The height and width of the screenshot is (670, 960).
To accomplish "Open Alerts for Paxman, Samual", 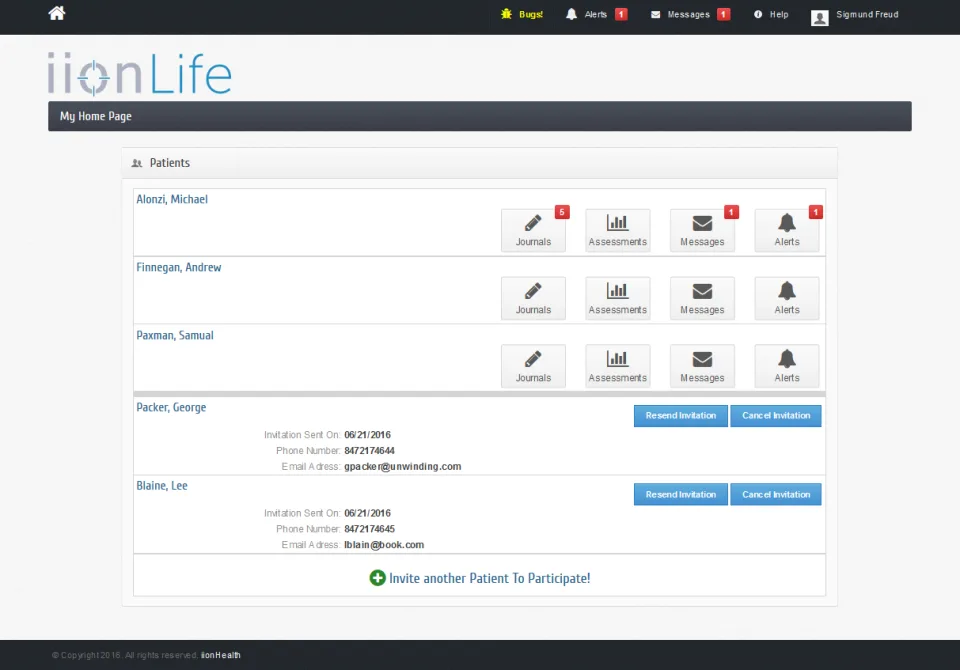I will [x=786, y=366].
